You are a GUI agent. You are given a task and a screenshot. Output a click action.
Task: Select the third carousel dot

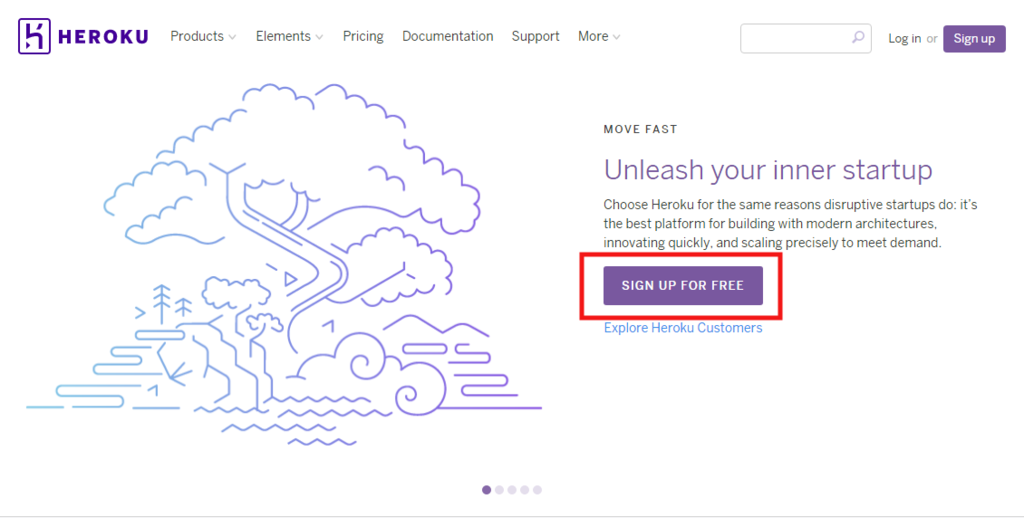(x=512, y=490)
